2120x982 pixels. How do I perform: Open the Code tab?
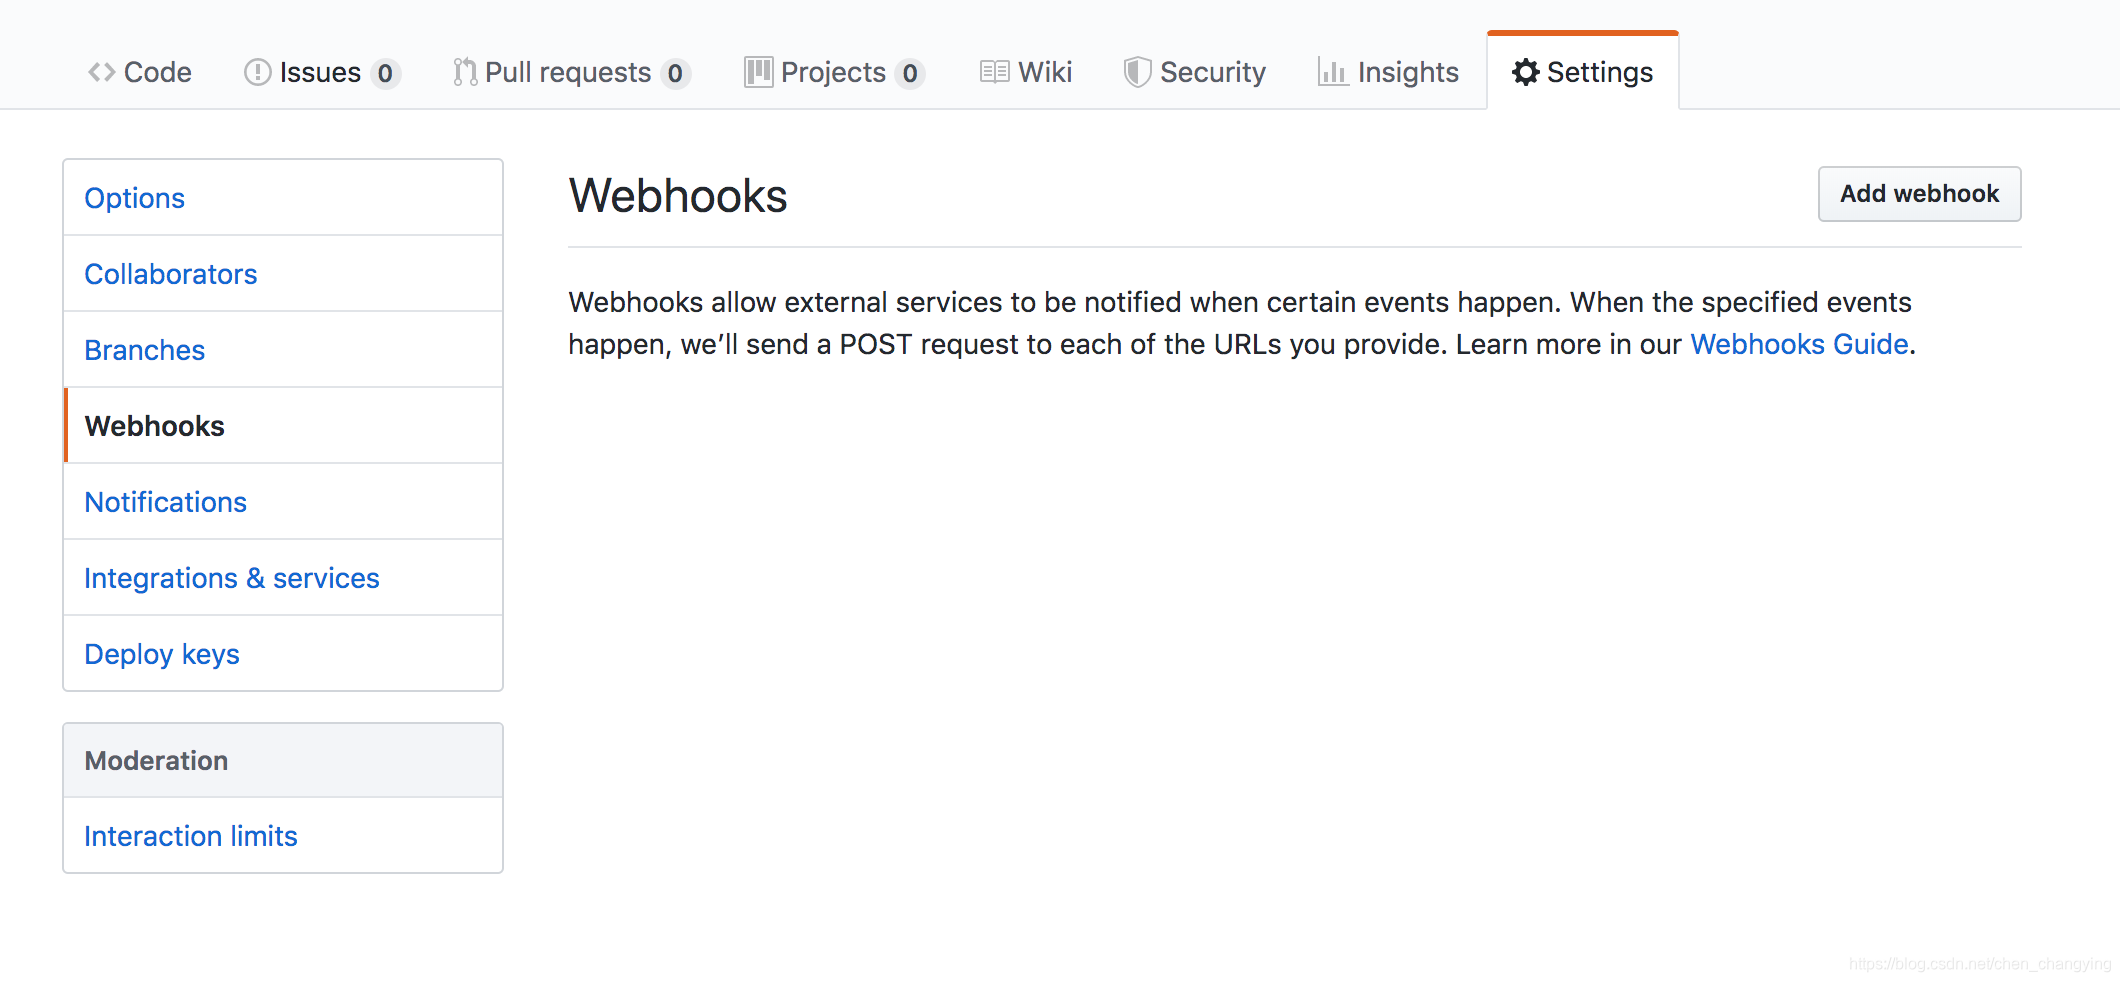[x=140, y=72]
